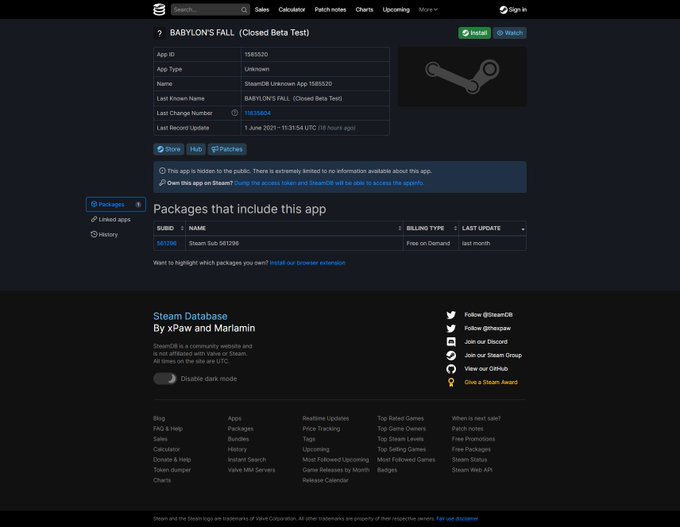Click Install our browser extension link
680x527 pixels.
(307, 263)
